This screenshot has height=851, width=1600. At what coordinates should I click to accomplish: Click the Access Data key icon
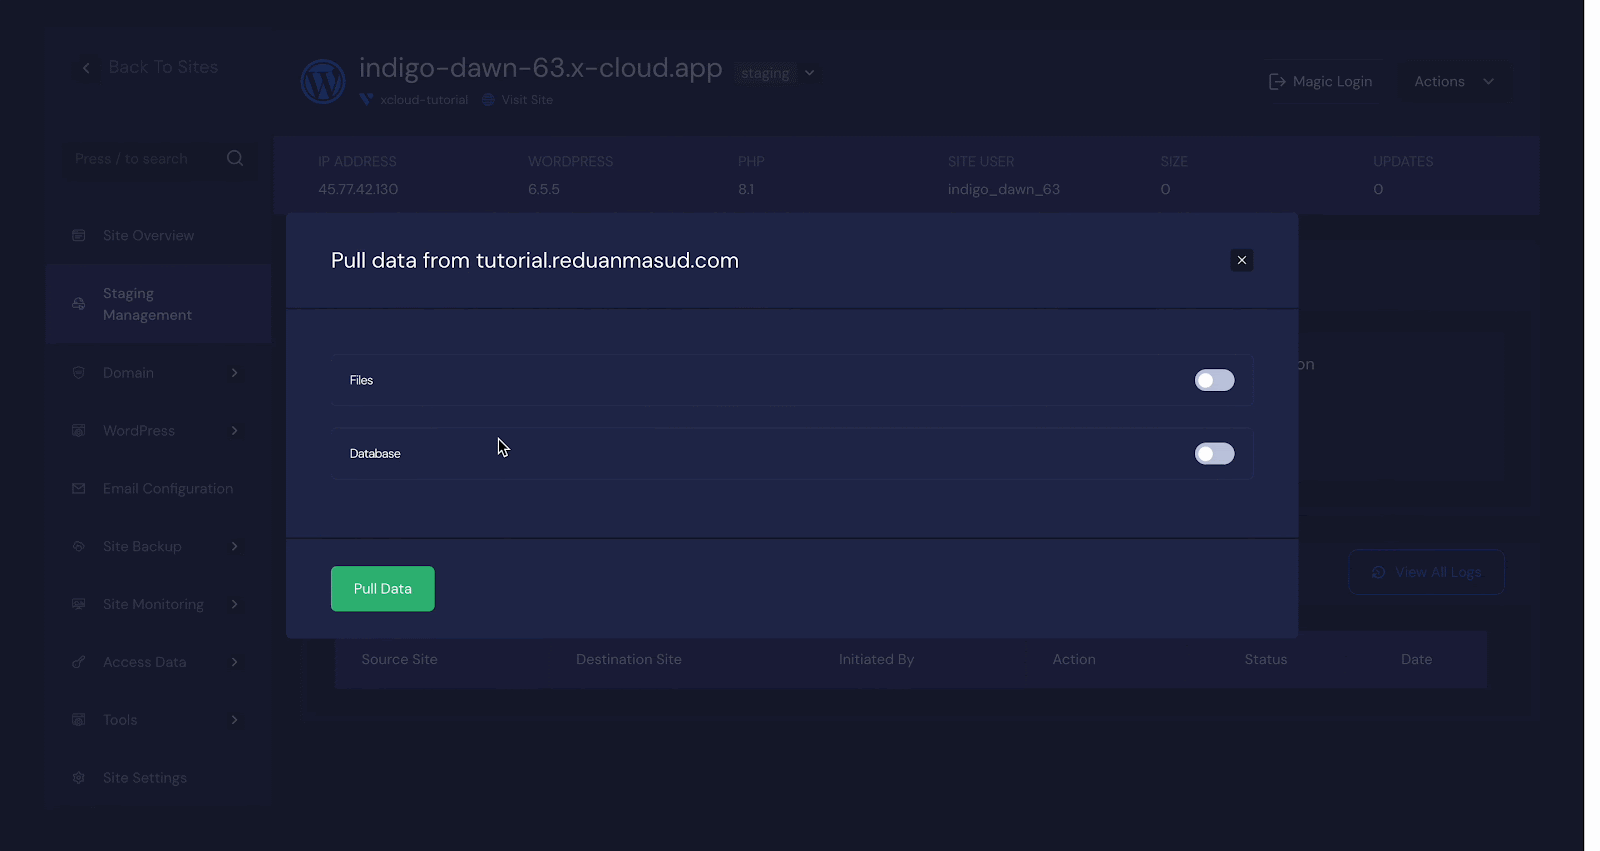click(79, 662)
